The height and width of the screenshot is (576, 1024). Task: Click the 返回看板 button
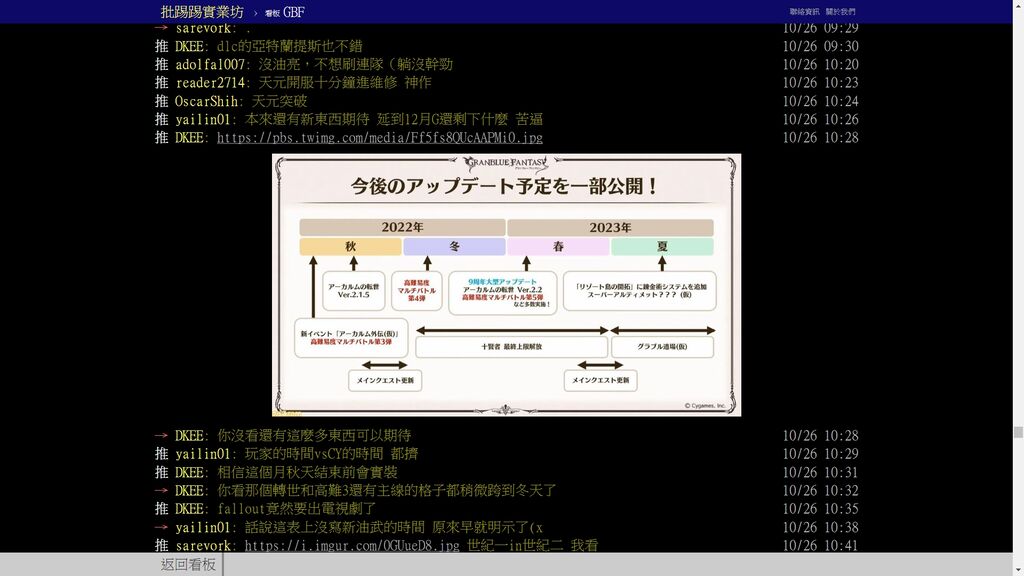click(x=188, y=565)
